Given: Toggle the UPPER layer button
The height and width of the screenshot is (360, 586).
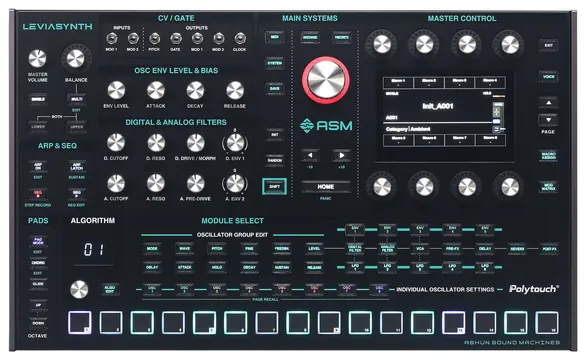Looking at the screenshot, I should (x=76, y=127).
